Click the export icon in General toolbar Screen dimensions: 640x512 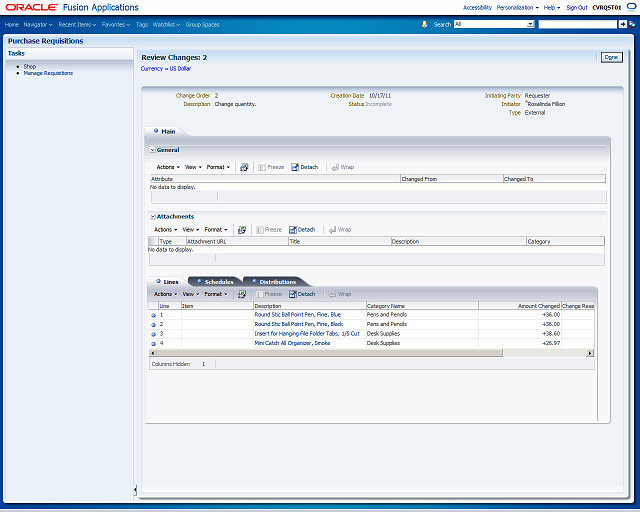(244, 167)
